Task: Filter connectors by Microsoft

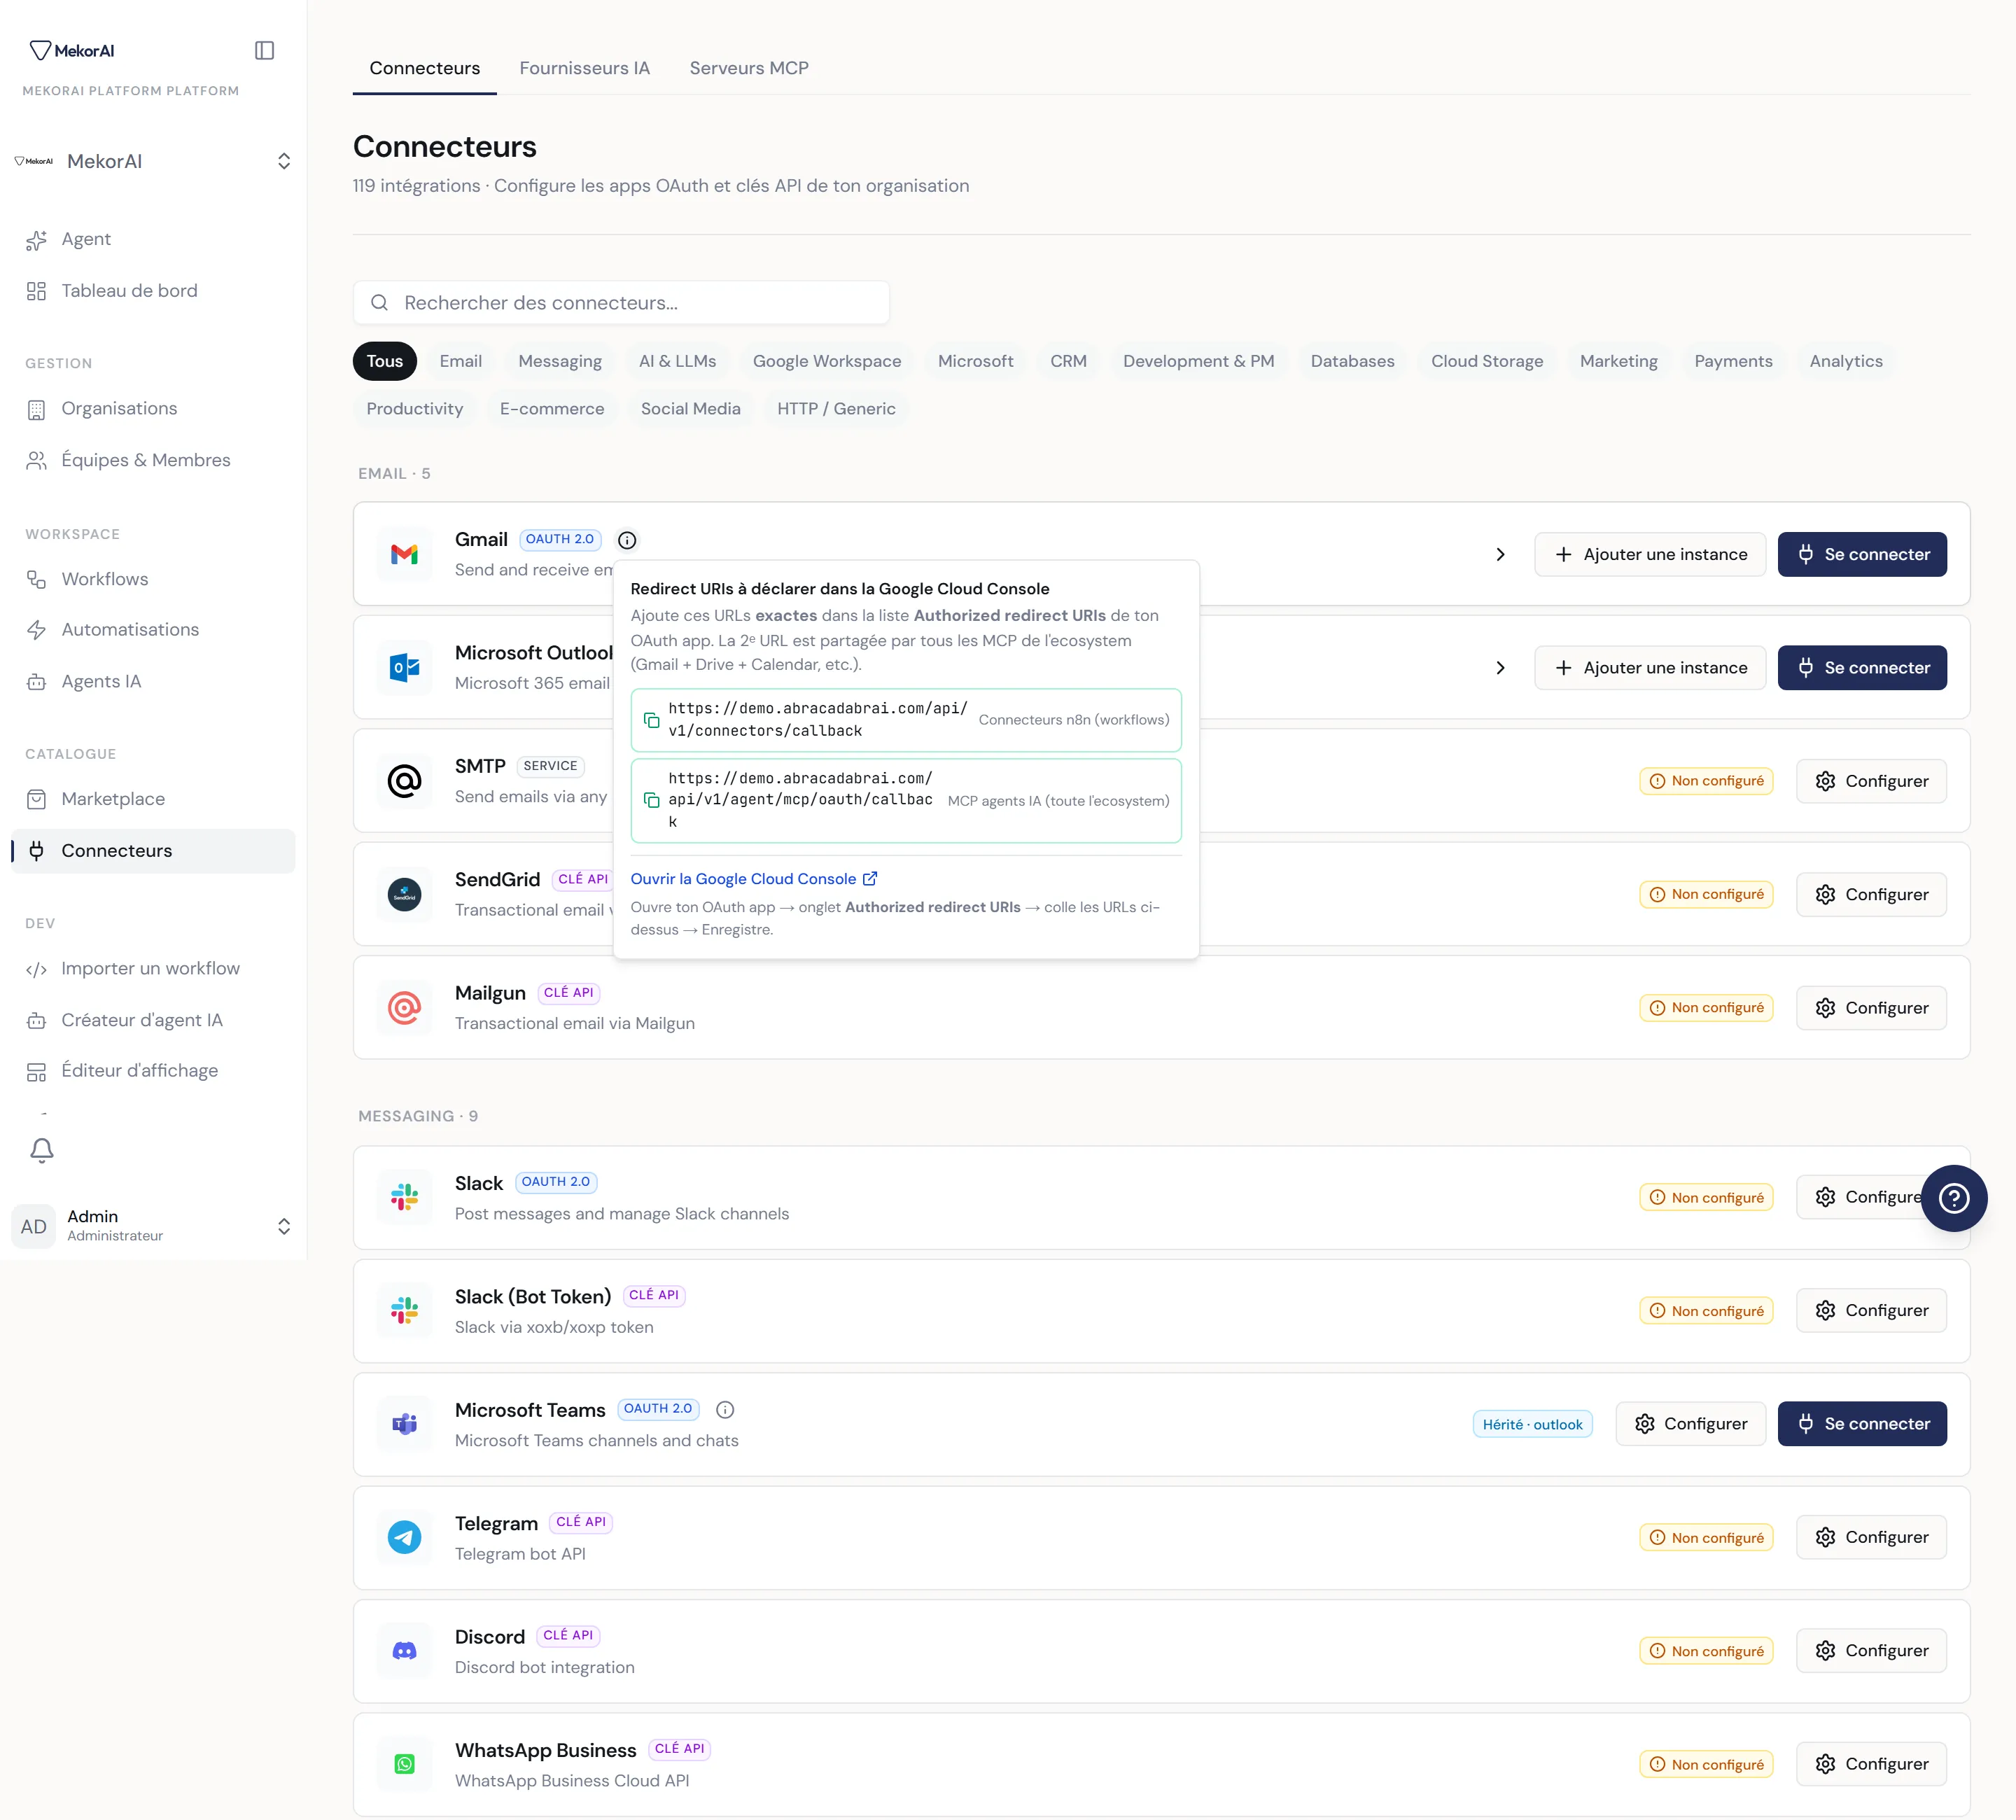Action: (975, 361)
